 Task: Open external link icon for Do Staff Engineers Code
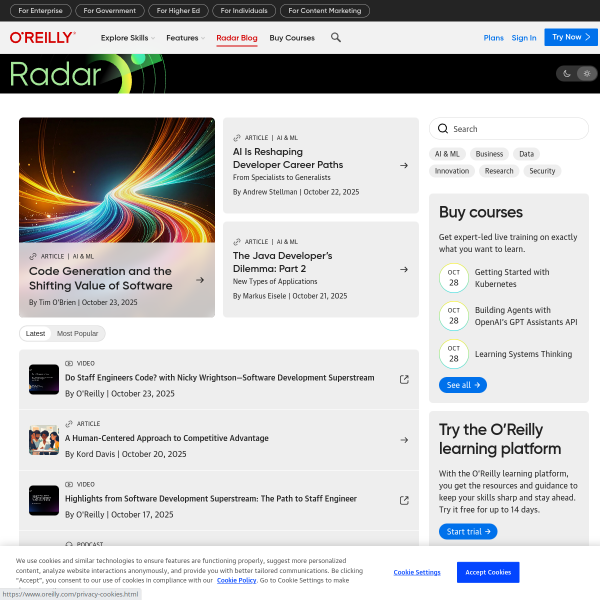404,379
